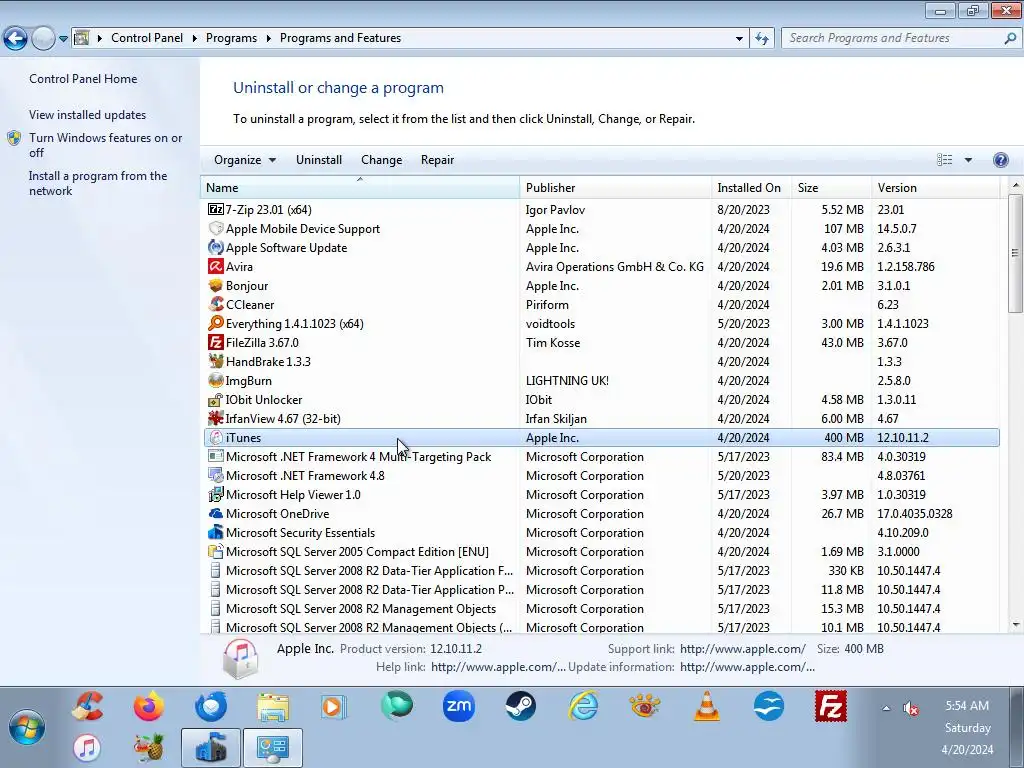
Task: Sort by the Installed On column header
Action: pos(752,187)
